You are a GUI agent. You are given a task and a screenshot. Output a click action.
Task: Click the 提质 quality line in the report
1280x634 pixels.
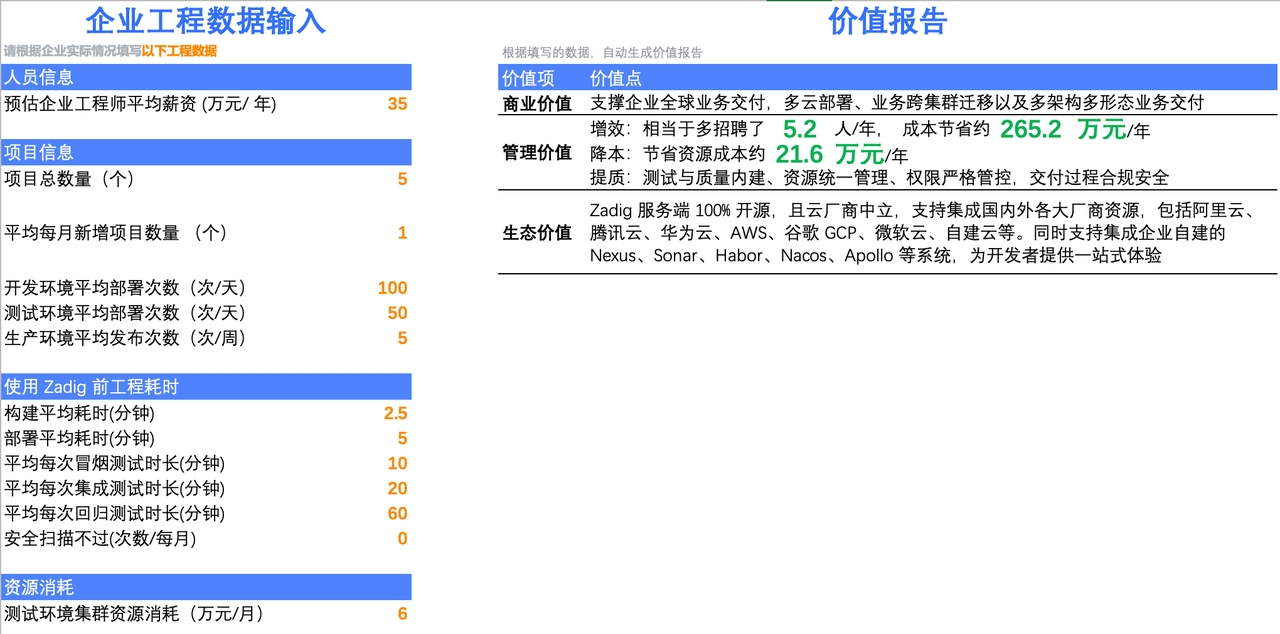879,178
